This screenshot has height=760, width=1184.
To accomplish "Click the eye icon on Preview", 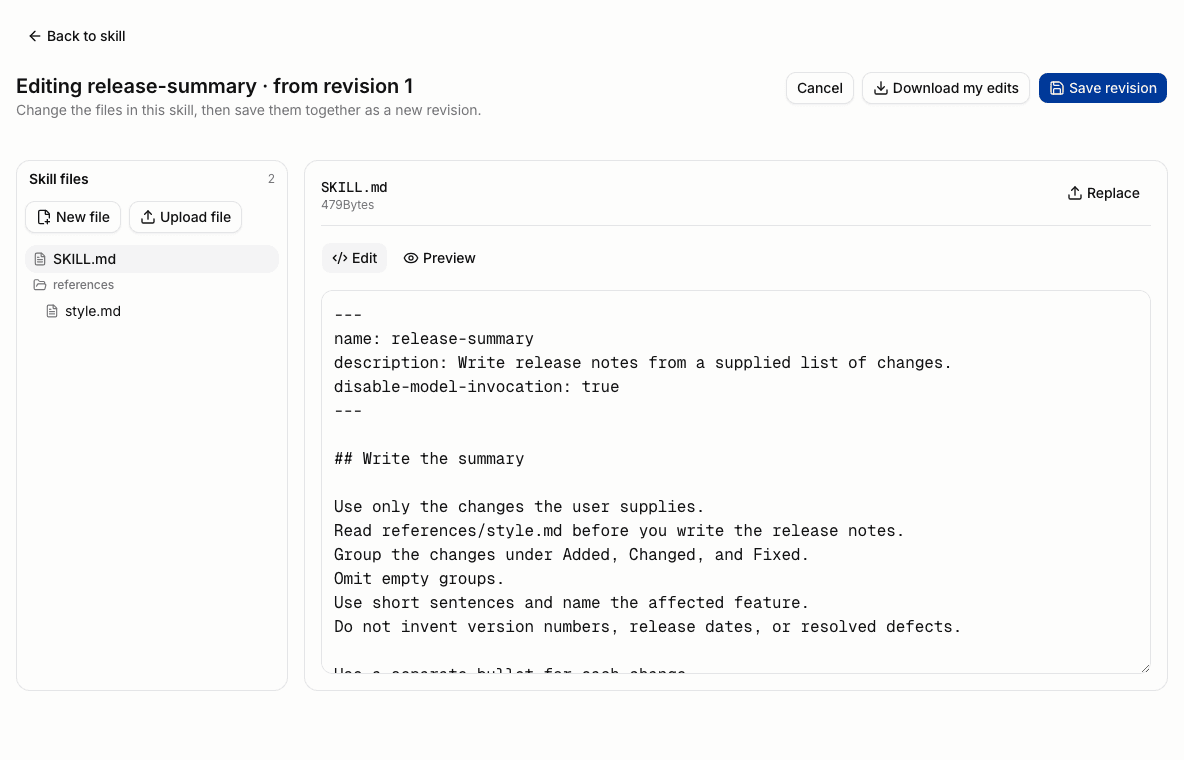I will coord(411,258).
